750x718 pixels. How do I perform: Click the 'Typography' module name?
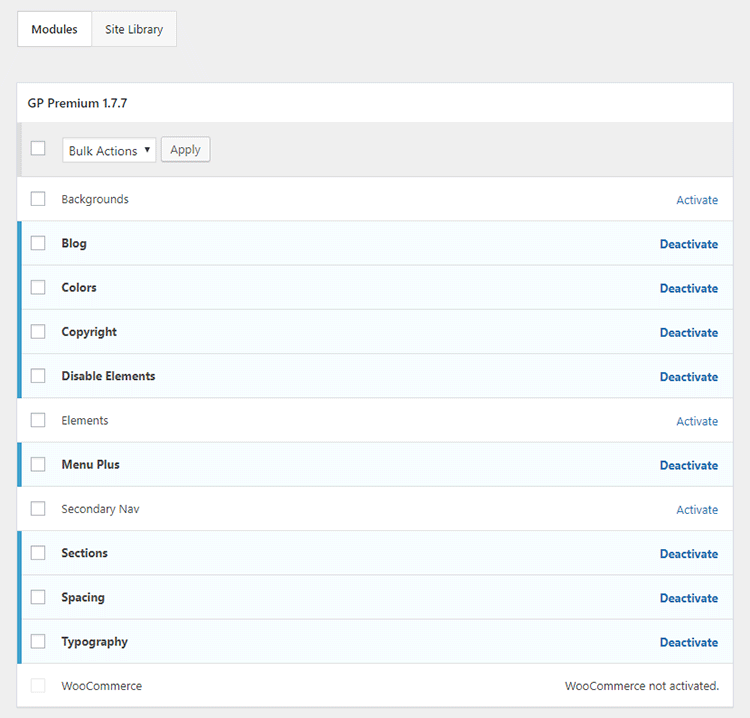(94, 642)
